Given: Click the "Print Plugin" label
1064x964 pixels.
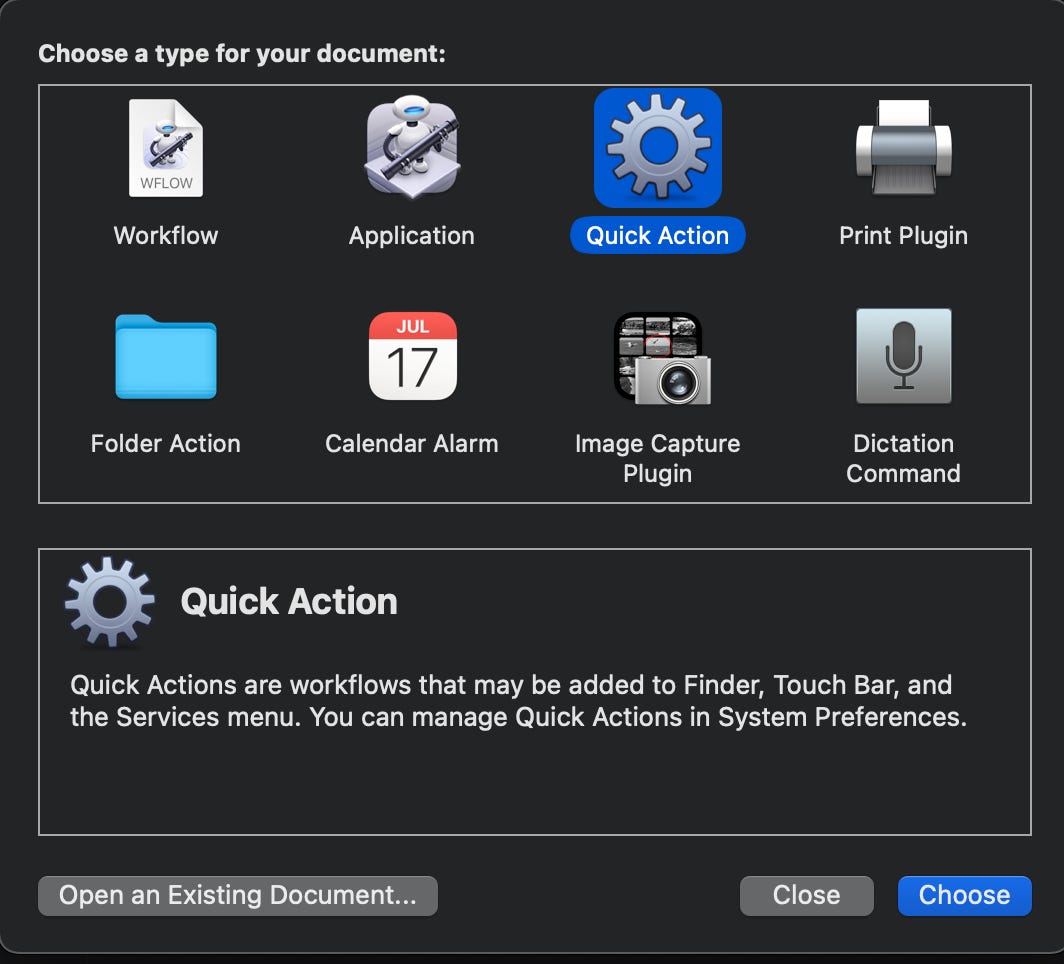Looking at the screenshot, I should 903,235.
